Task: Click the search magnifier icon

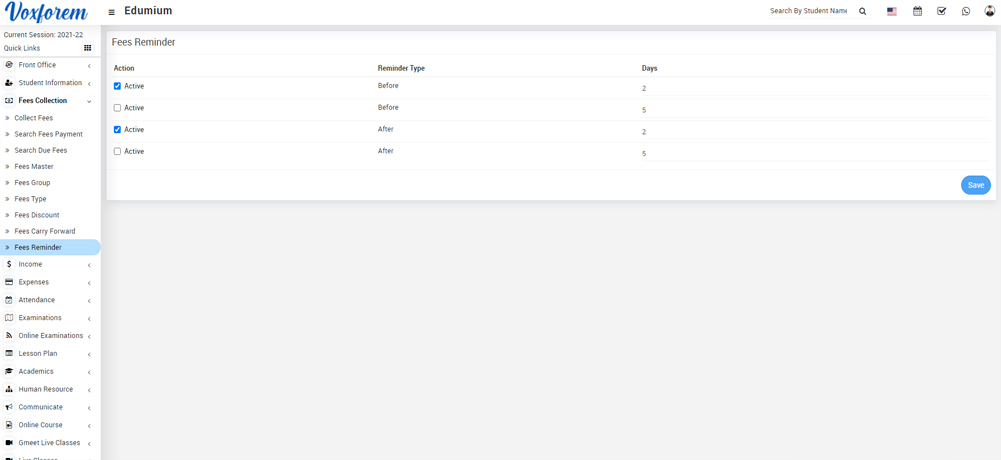Action: click(x=863, y=11)
